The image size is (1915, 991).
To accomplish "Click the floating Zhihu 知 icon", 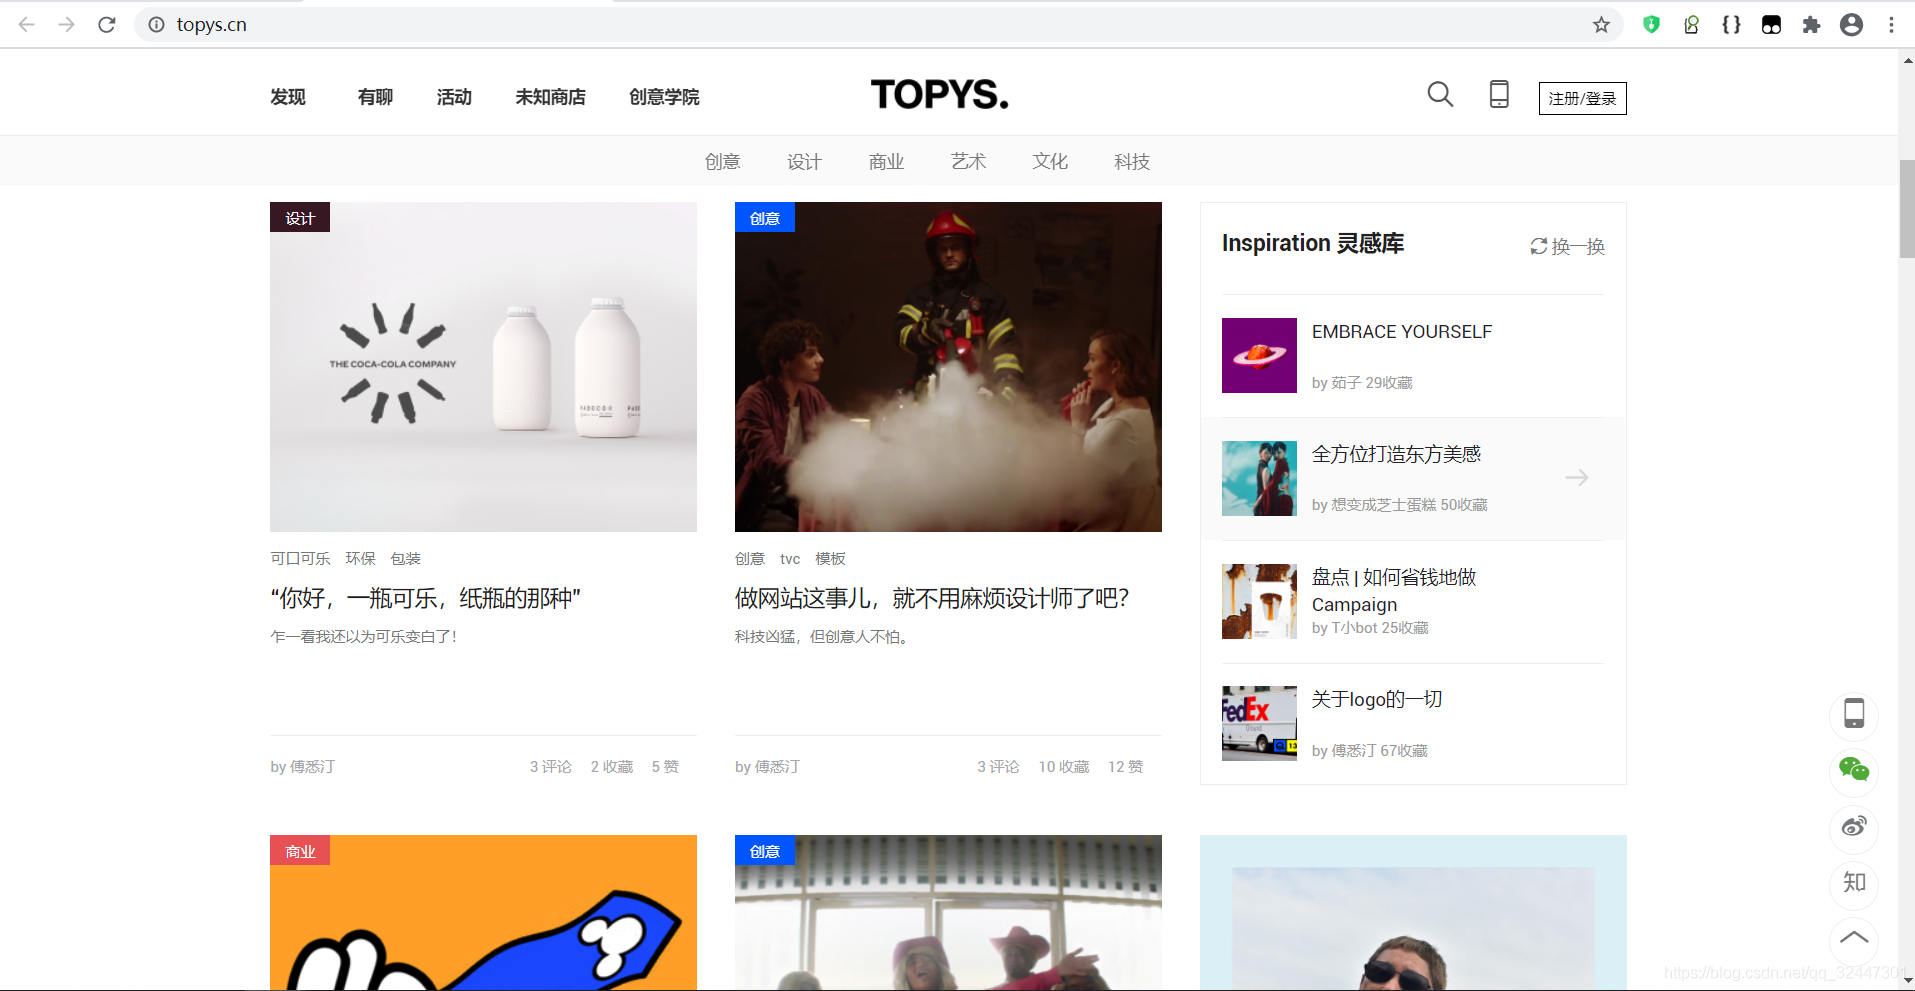I will tap(1854, 883).
